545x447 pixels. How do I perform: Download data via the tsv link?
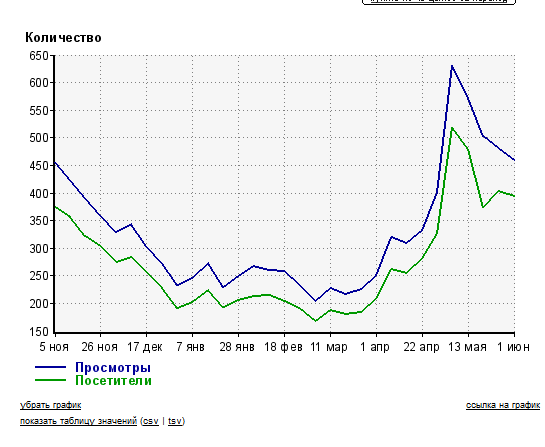point(175,421)
